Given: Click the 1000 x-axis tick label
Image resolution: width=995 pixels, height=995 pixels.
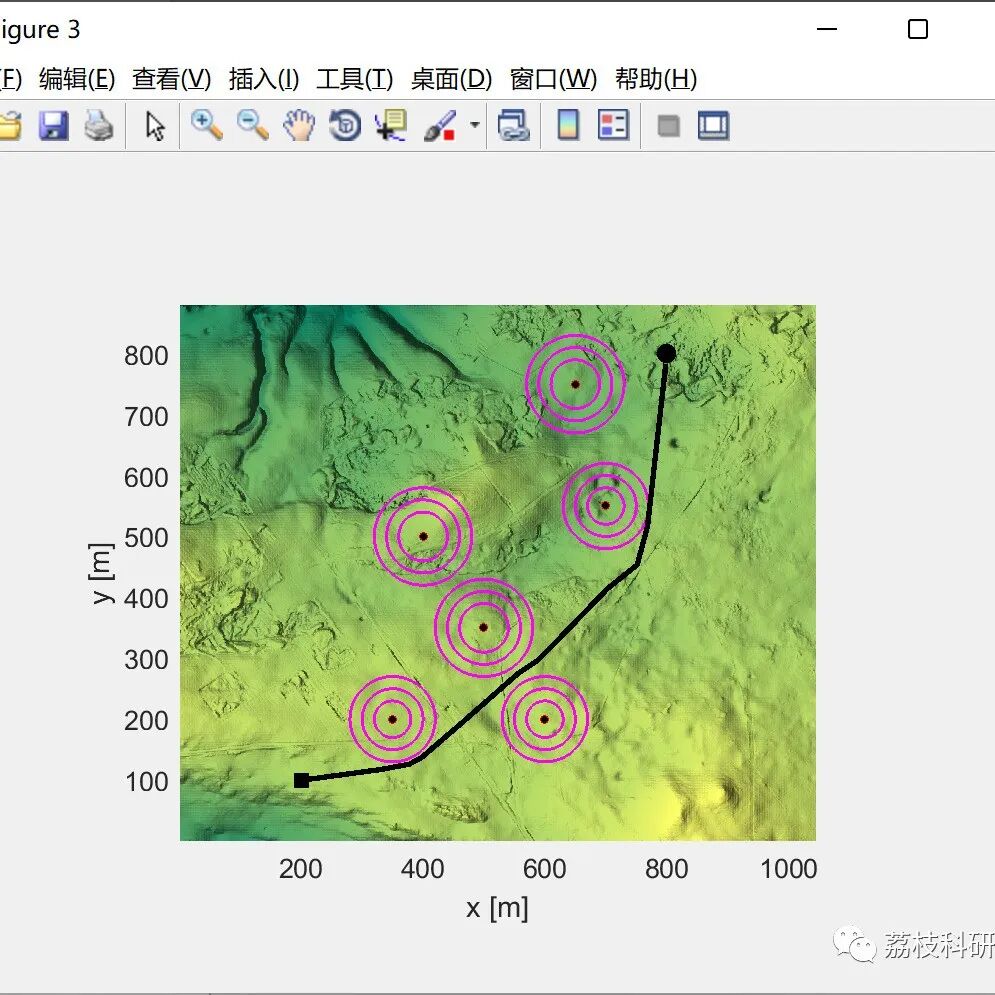Looking at the screenshot, I should click(788, 869).
